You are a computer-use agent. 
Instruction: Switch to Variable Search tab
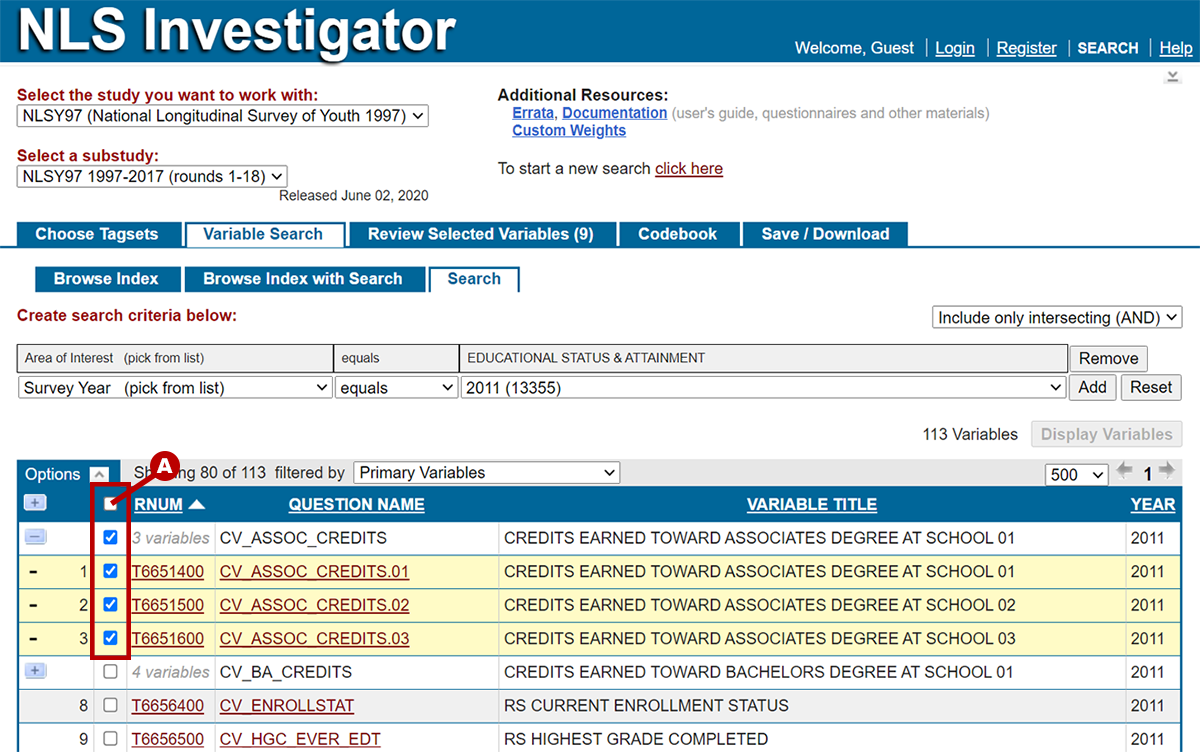(x=264, y=234)
